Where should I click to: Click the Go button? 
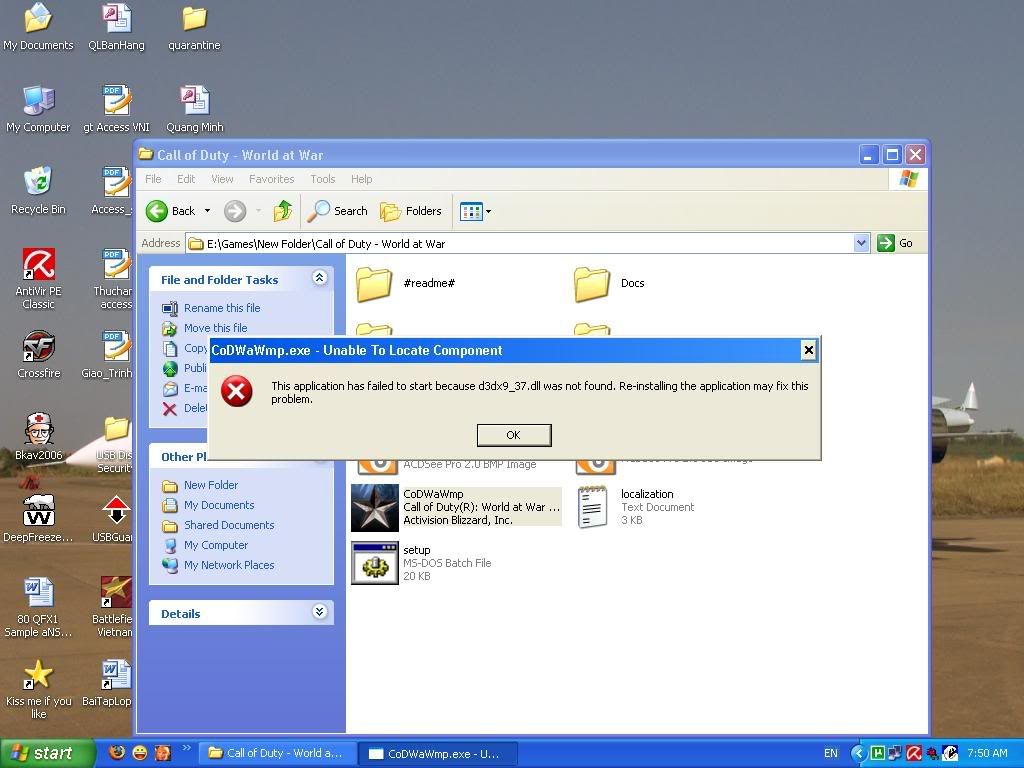(x=895, y=243)
